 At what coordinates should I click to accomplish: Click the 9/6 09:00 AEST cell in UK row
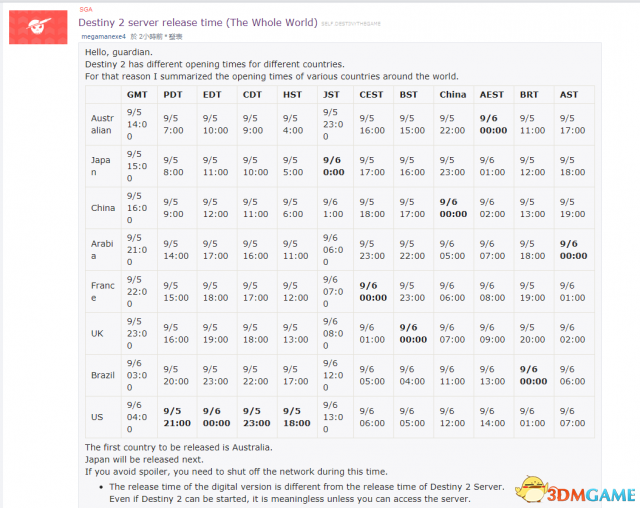pos(492,333)
